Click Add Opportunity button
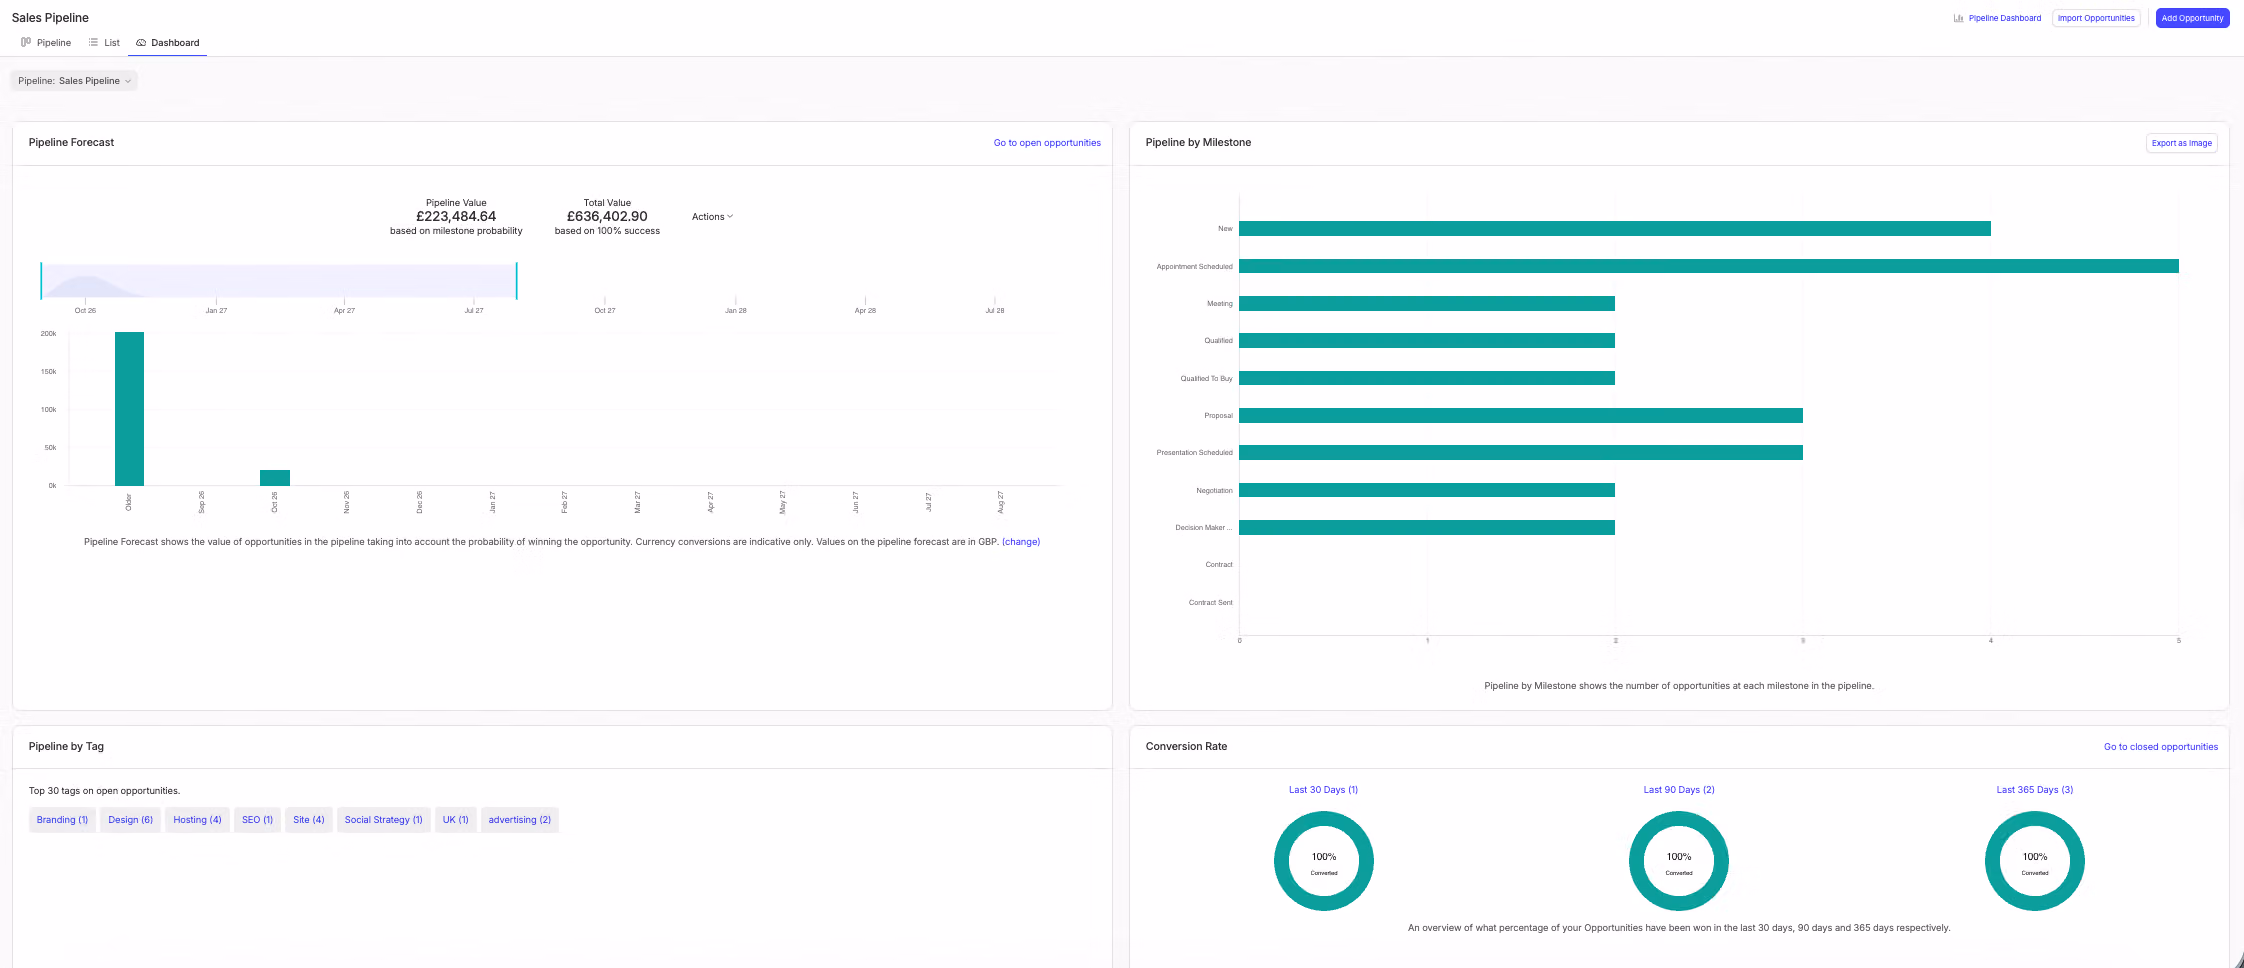This screenshot has width=2244, height=968. [2192, 18]
